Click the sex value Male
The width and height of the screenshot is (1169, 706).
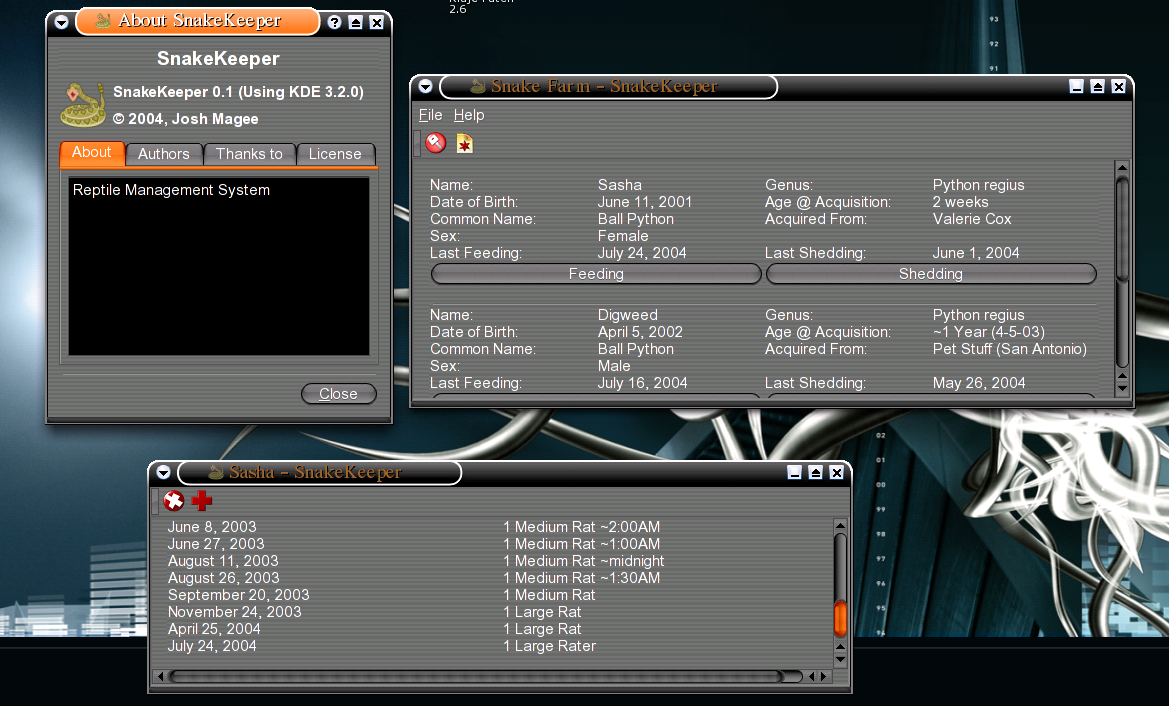[x=614, y=366]
